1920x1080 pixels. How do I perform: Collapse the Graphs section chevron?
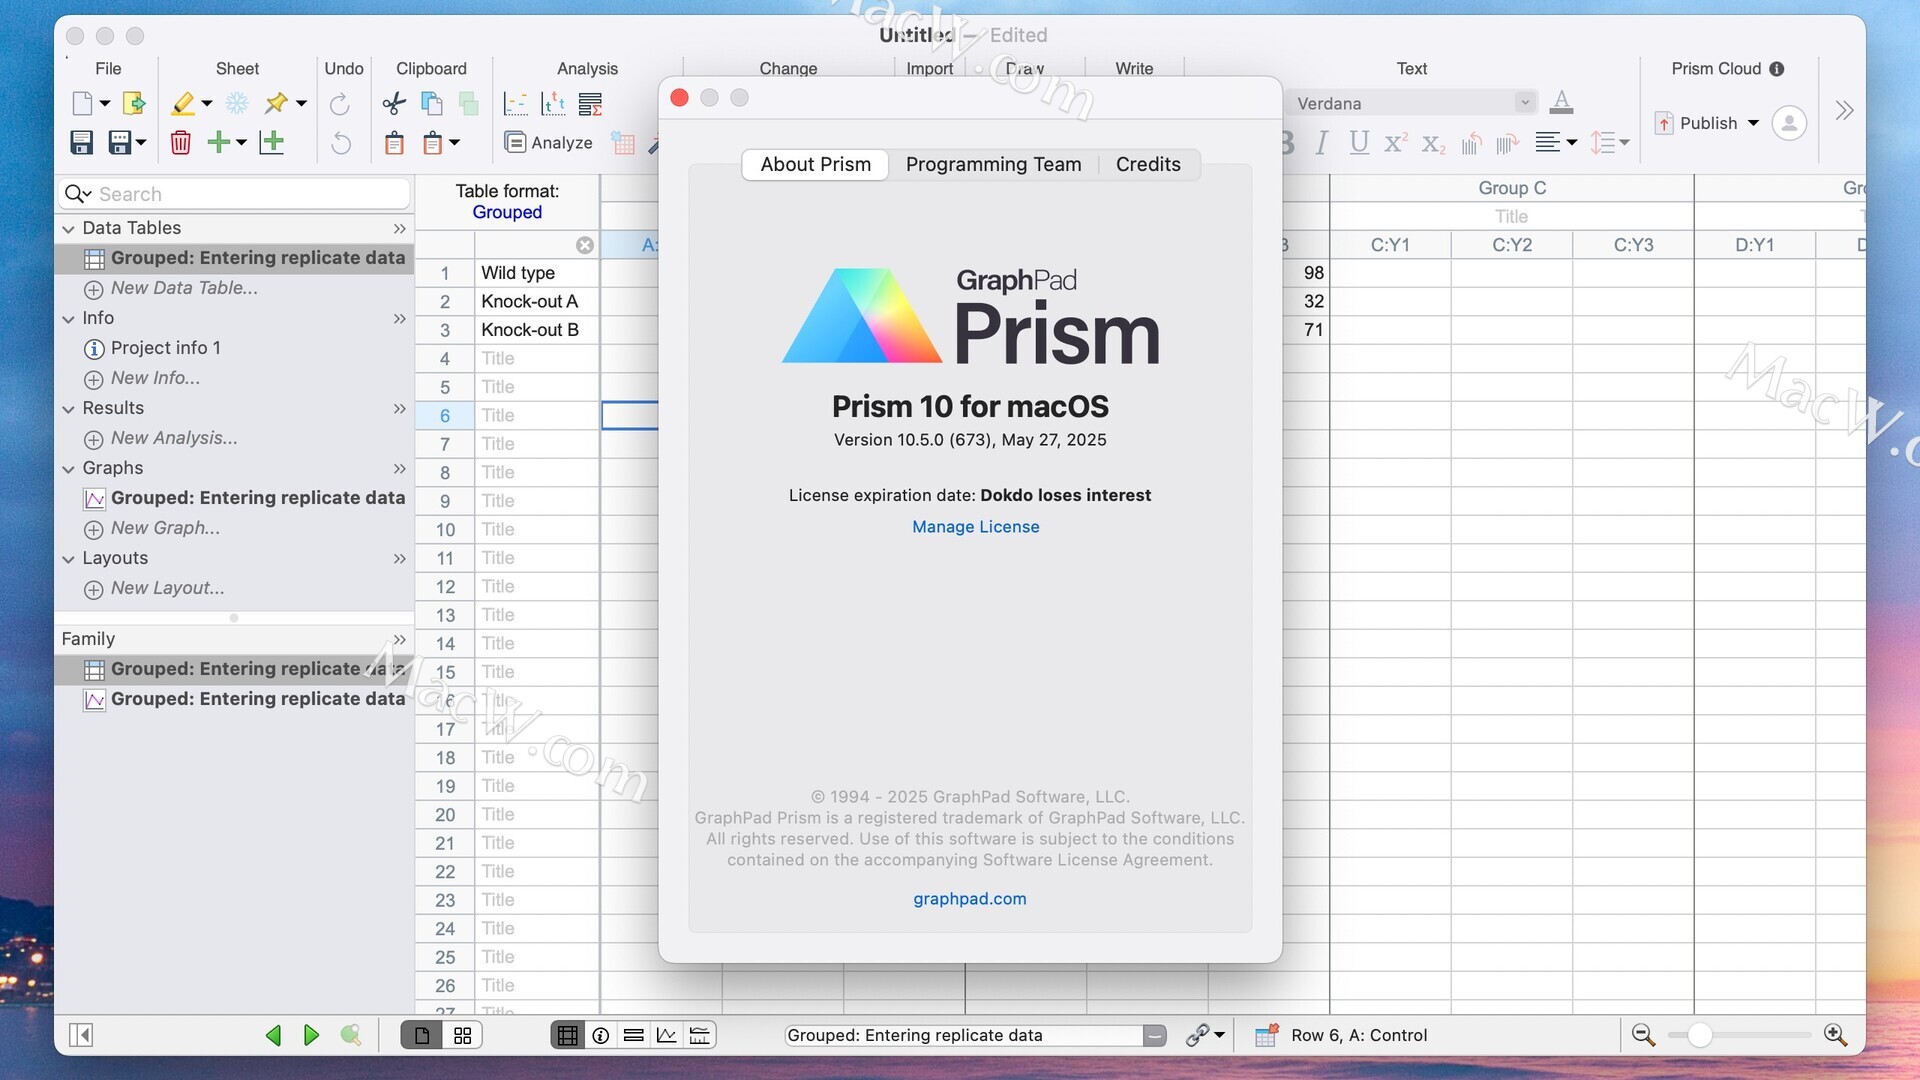pos(68,469)
